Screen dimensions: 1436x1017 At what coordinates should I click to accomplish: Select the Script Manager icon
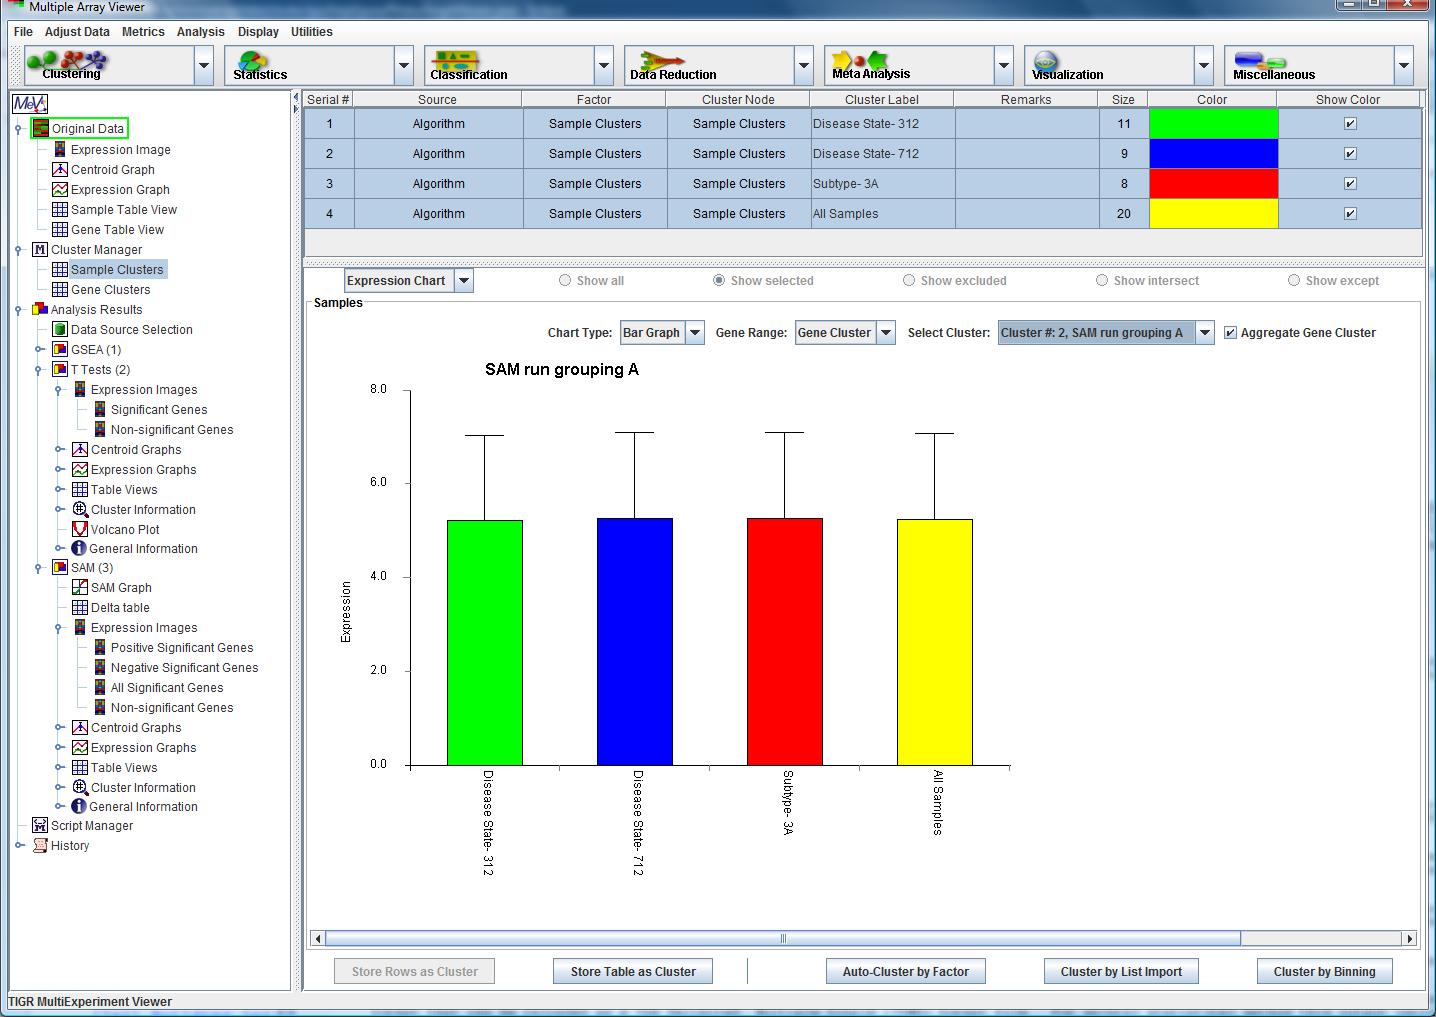coord(40,825)
